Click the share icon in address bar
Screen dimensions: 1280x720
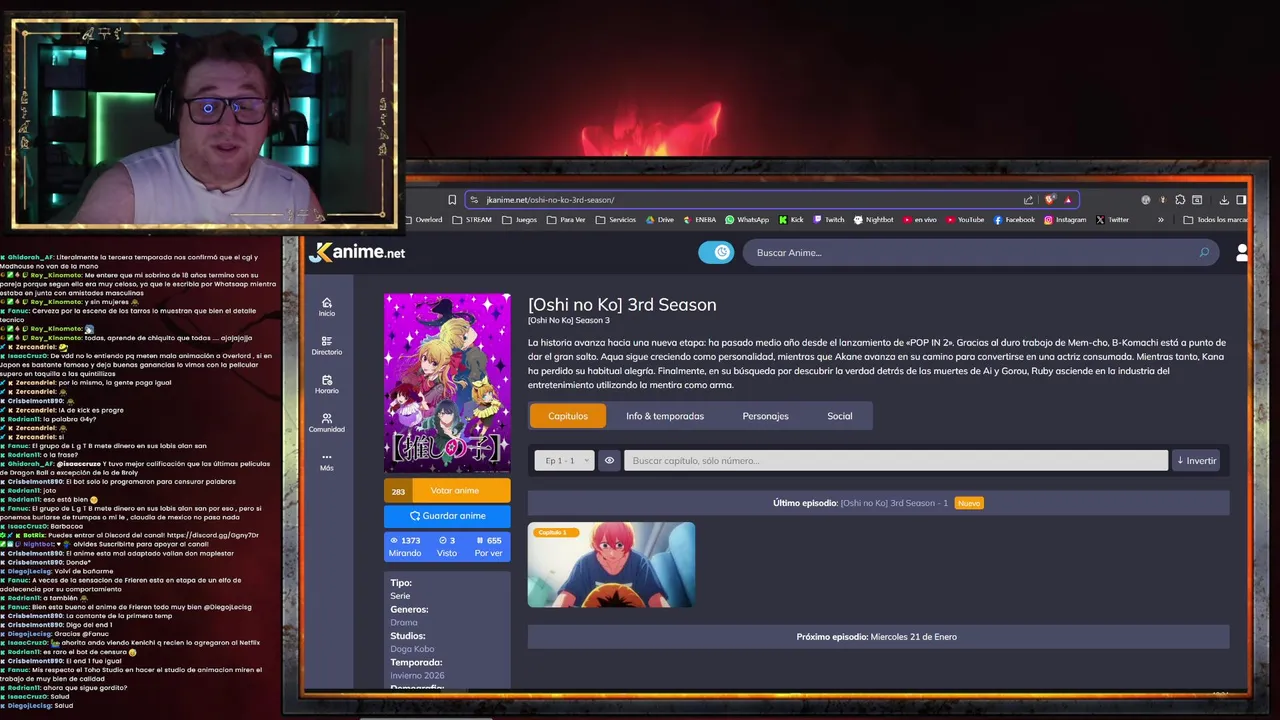click(1028, 200)
